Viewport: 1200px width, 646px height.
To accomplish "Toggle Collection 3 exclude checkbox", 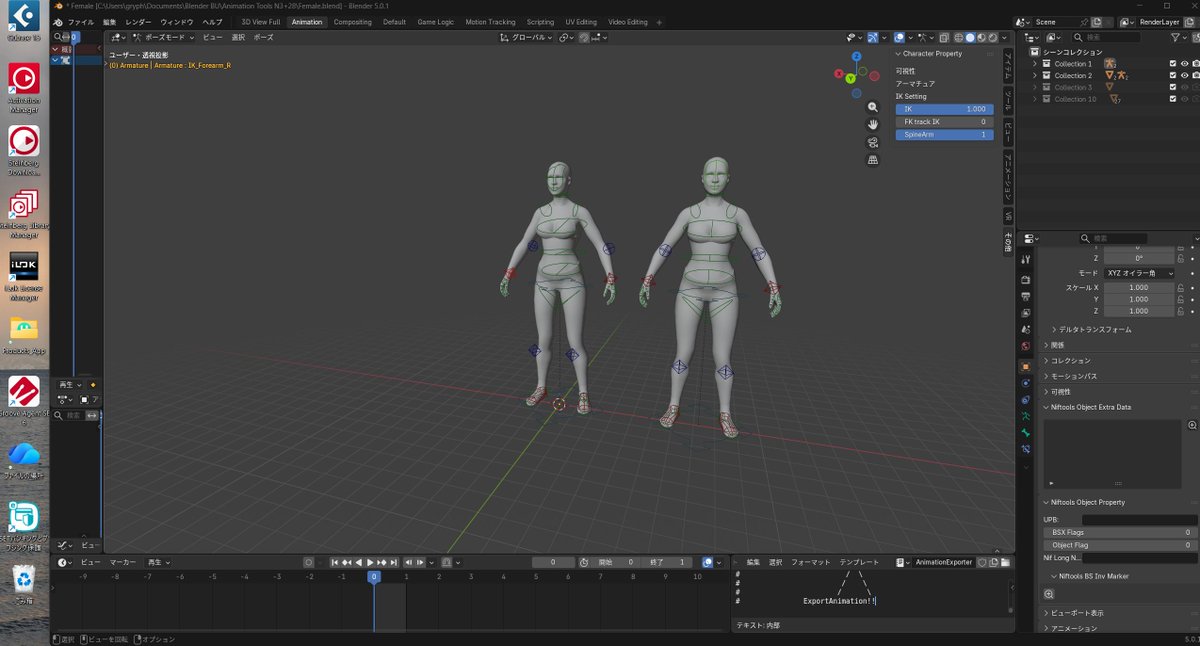I will tap(1173, 87).
